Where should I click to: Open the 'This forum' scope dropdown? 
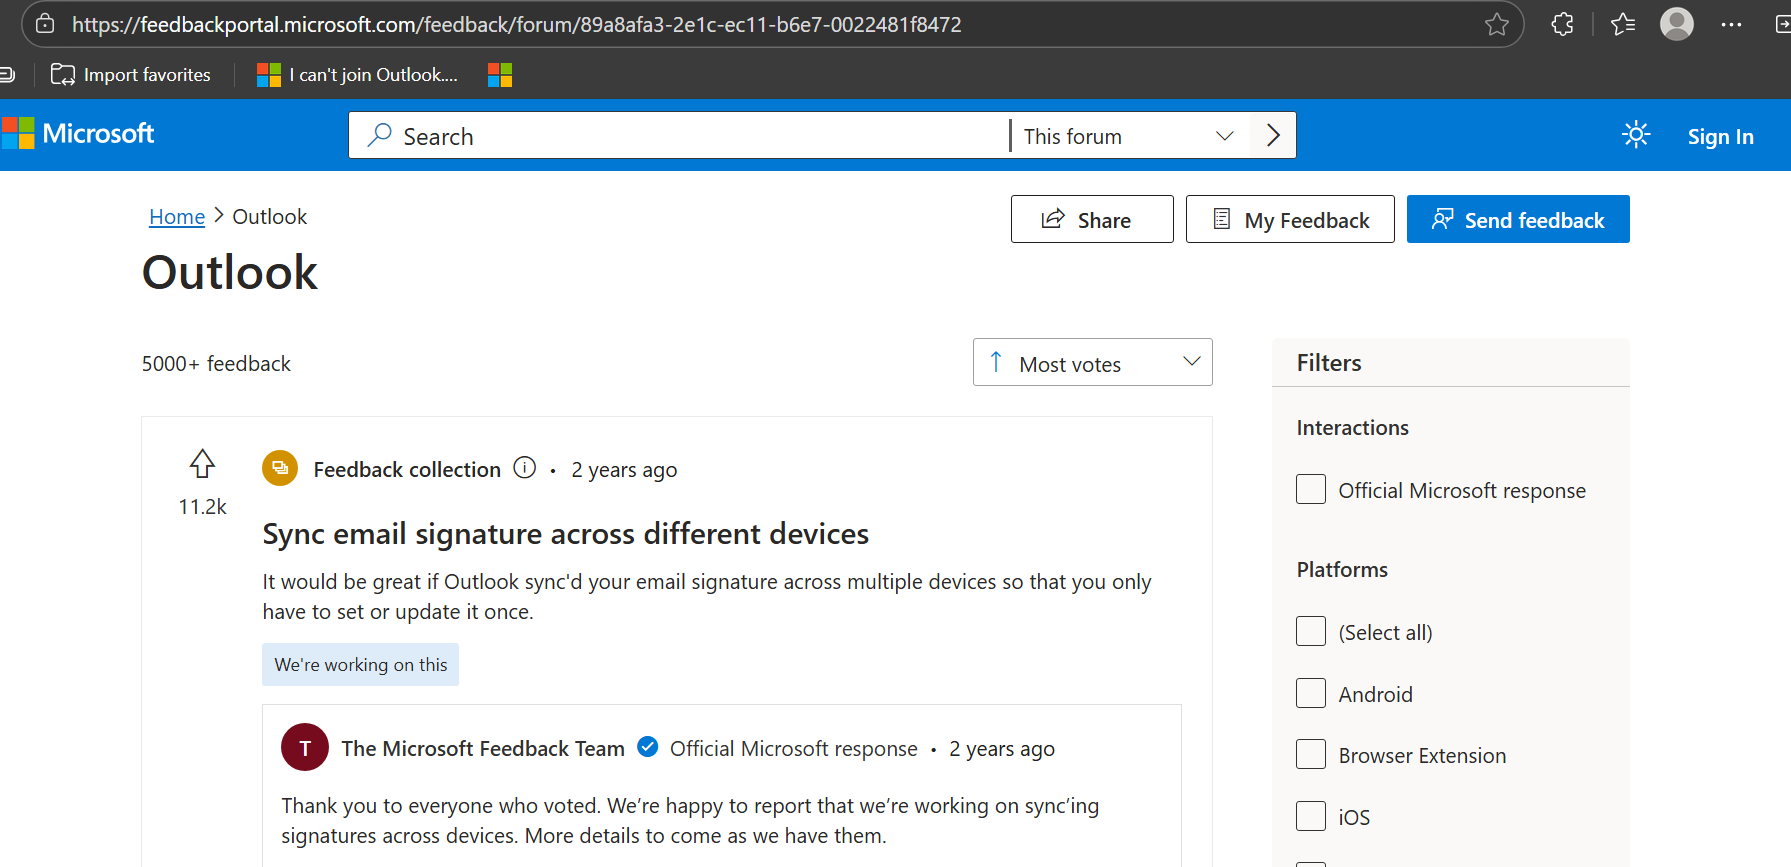tap(1129, 136)
